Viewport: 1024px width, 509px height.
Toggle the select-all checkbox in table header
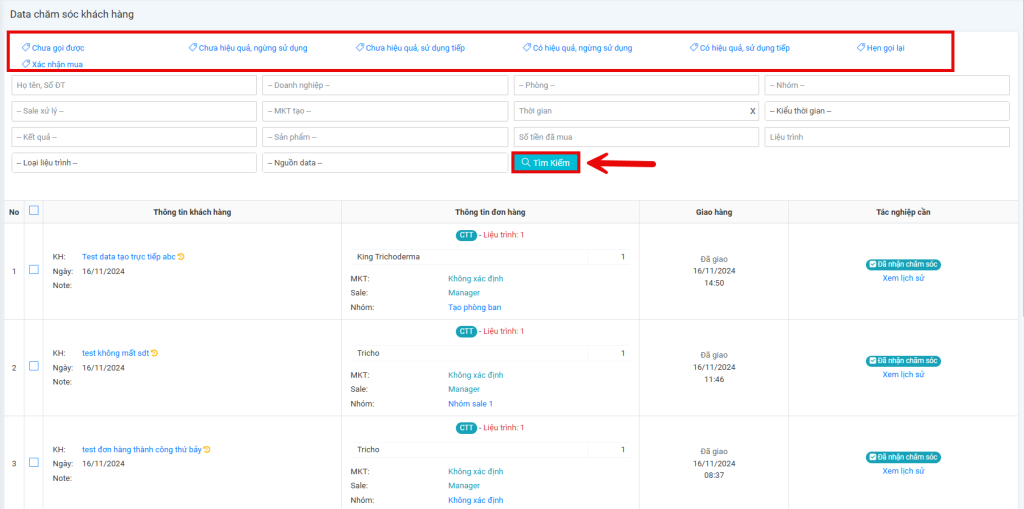tap(34, 211)
